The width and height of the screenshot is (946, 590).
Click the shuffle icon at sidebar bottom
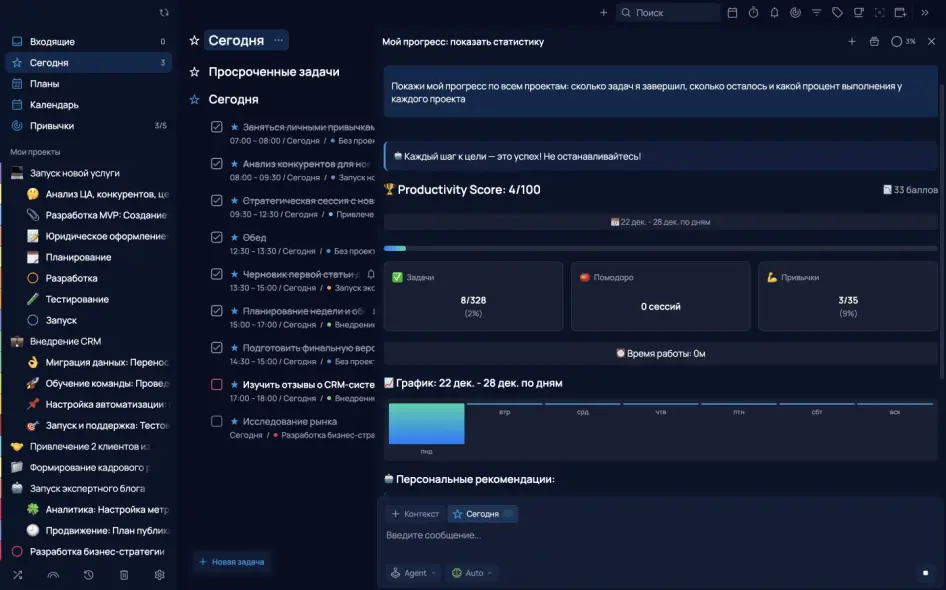pos(17,575)
